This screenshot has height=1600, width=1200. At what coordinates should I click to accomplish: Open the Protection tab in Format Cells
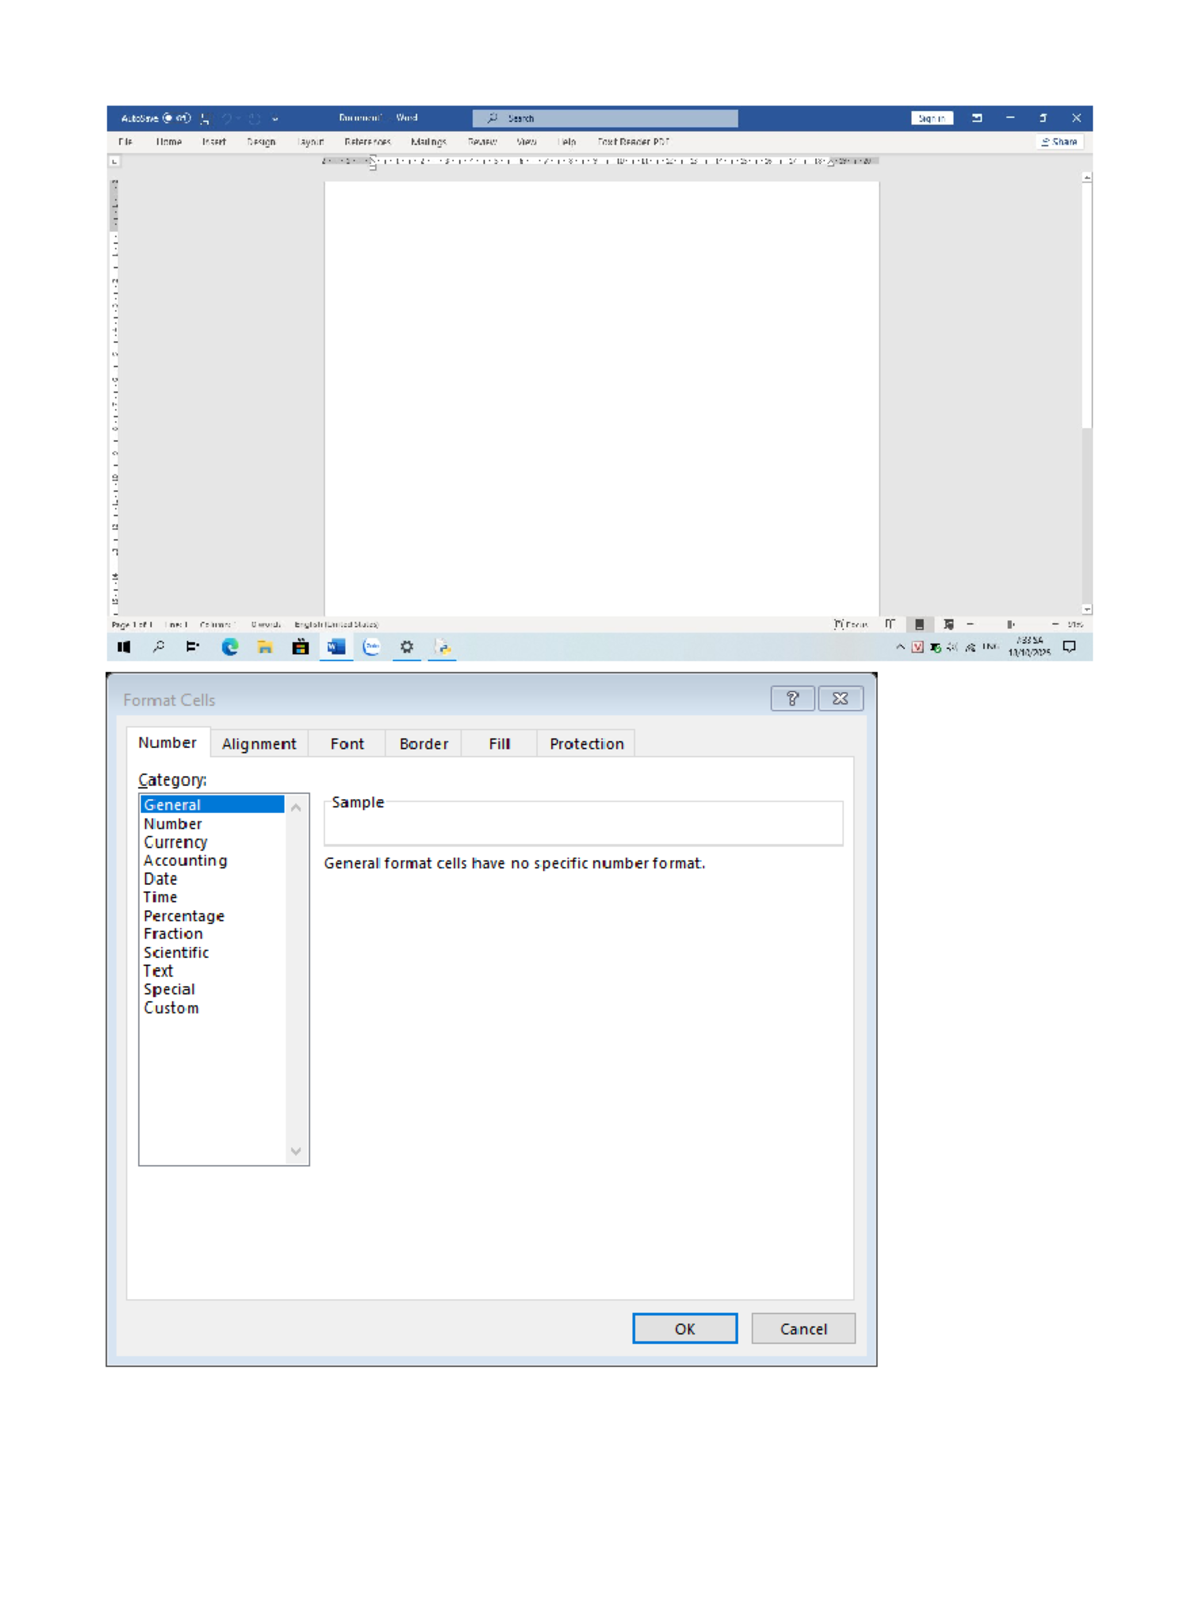(x=586, y=744)
